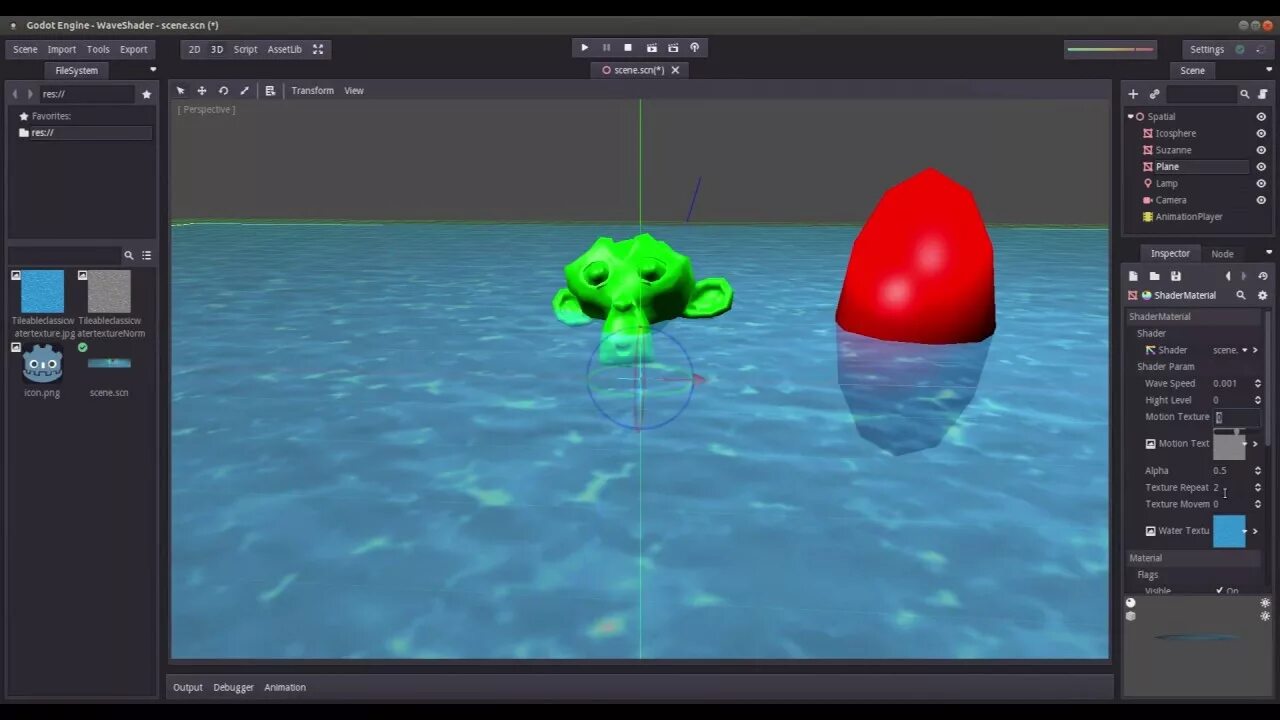Open the Export menu
The width and height of the screenshot is (1280, 720).
click(134, 49)
